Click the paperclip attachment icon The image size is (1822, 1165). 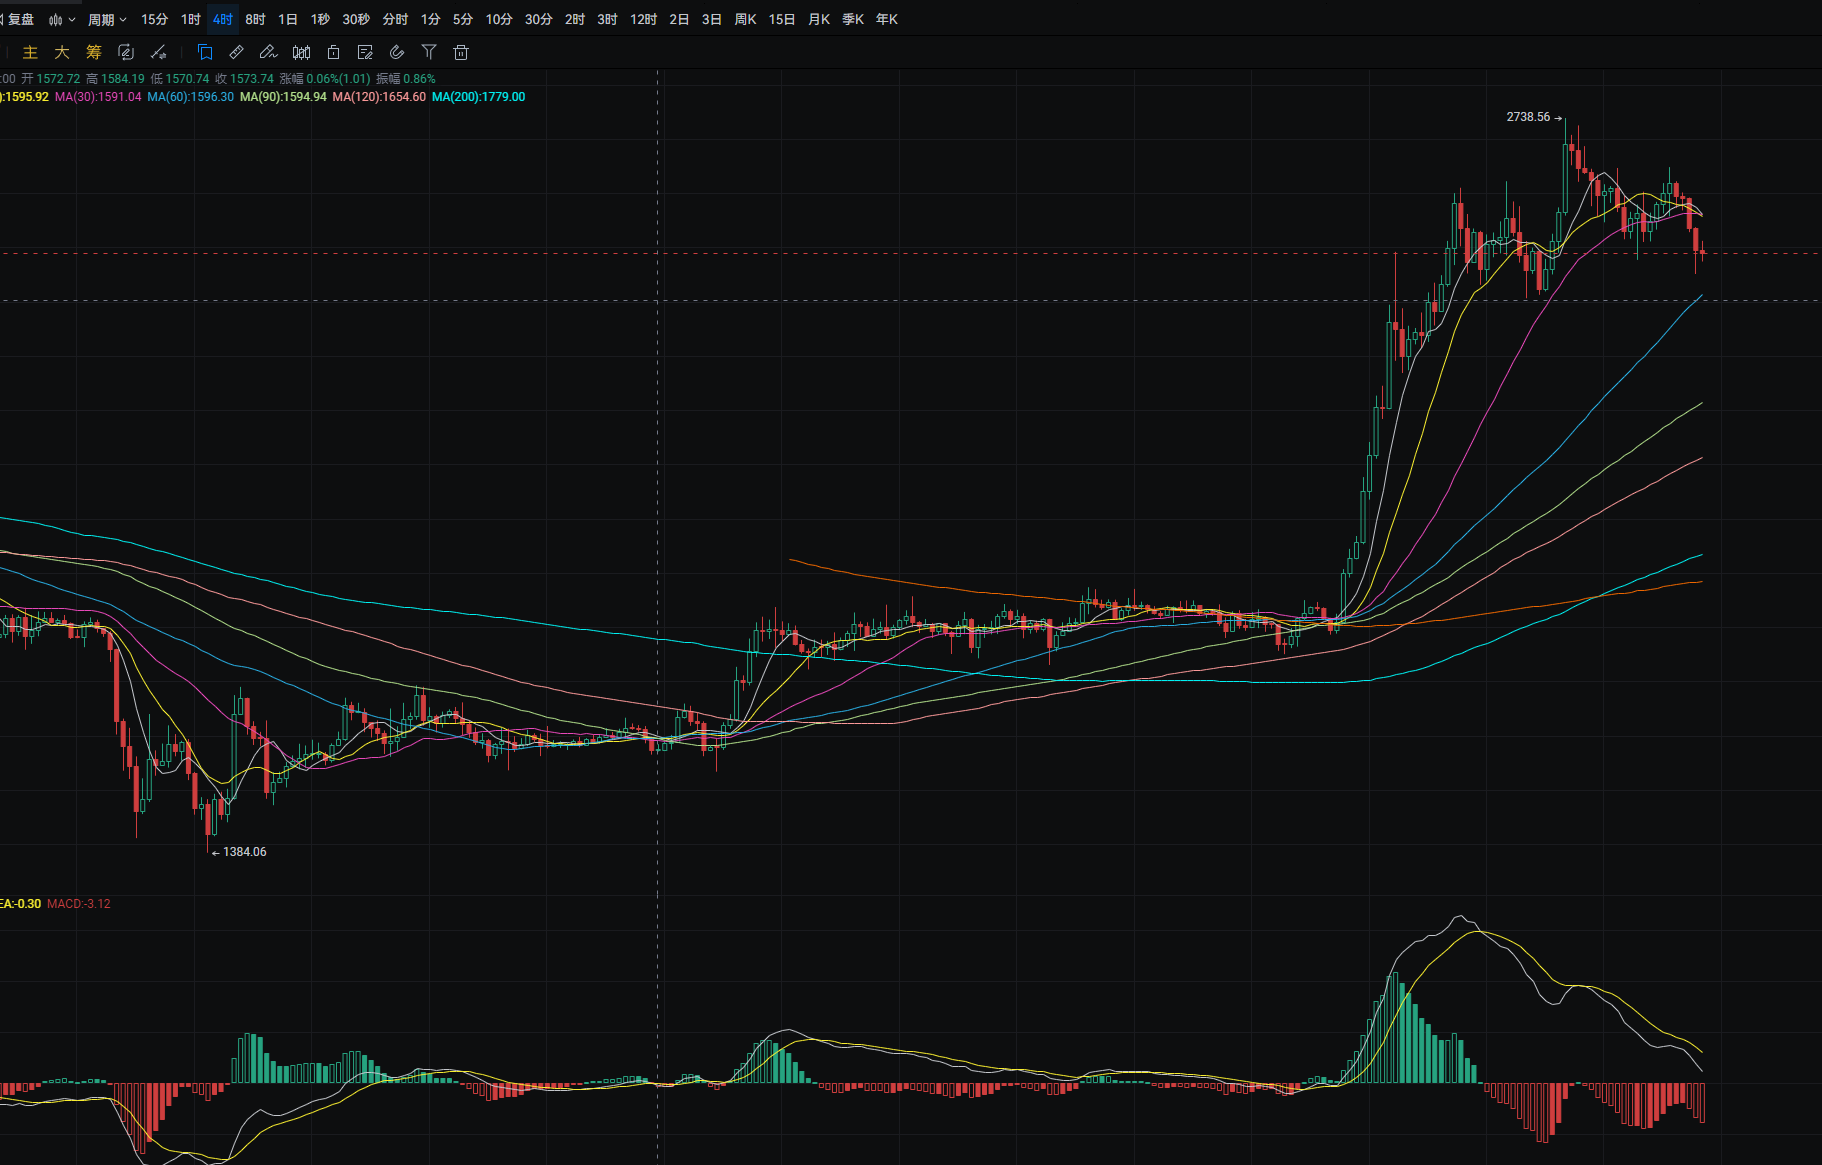click(397, 52)
